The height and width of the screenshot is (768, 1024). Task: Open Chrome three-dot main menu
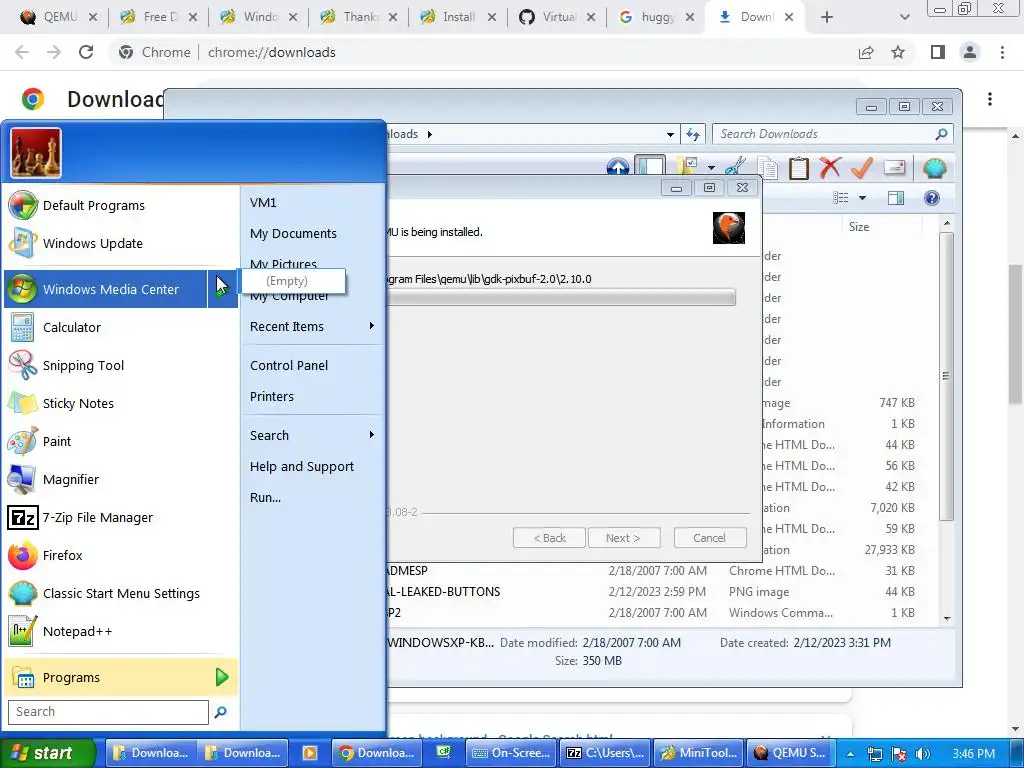(x=1002, y=52)
